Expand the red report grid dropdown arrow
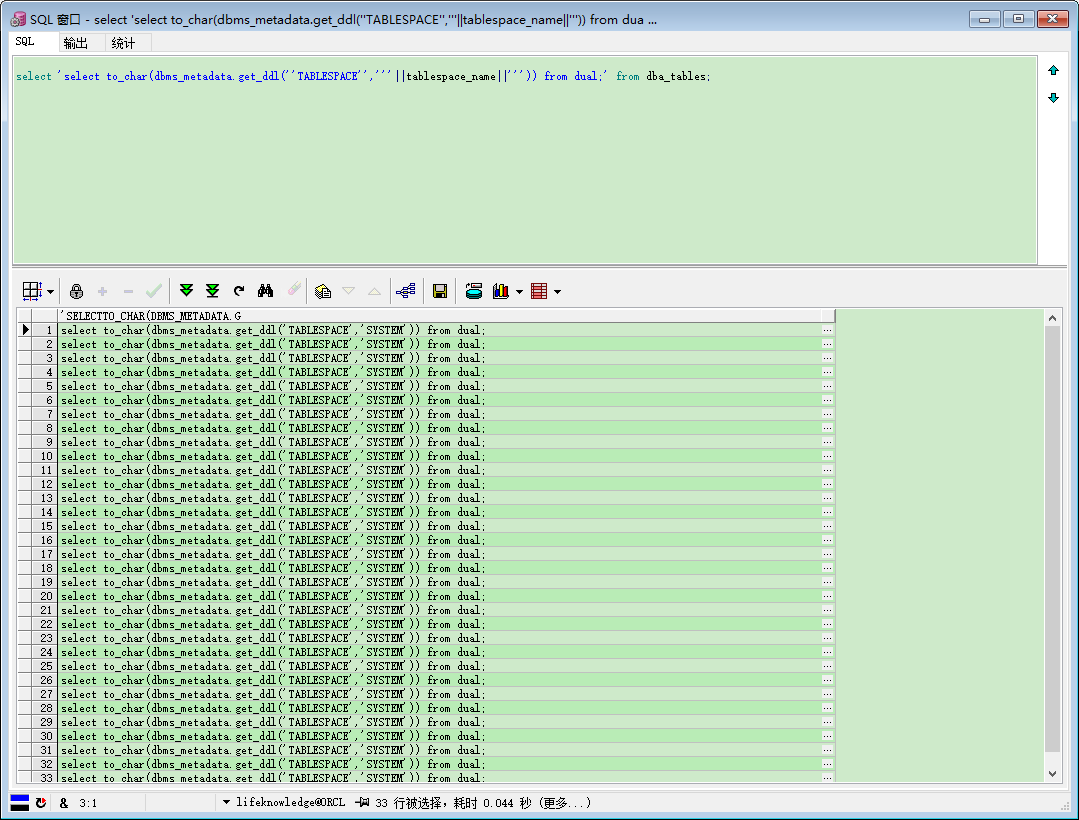Image resolution: width=1079 pixels, height=820 pixels. click(557, 292)
